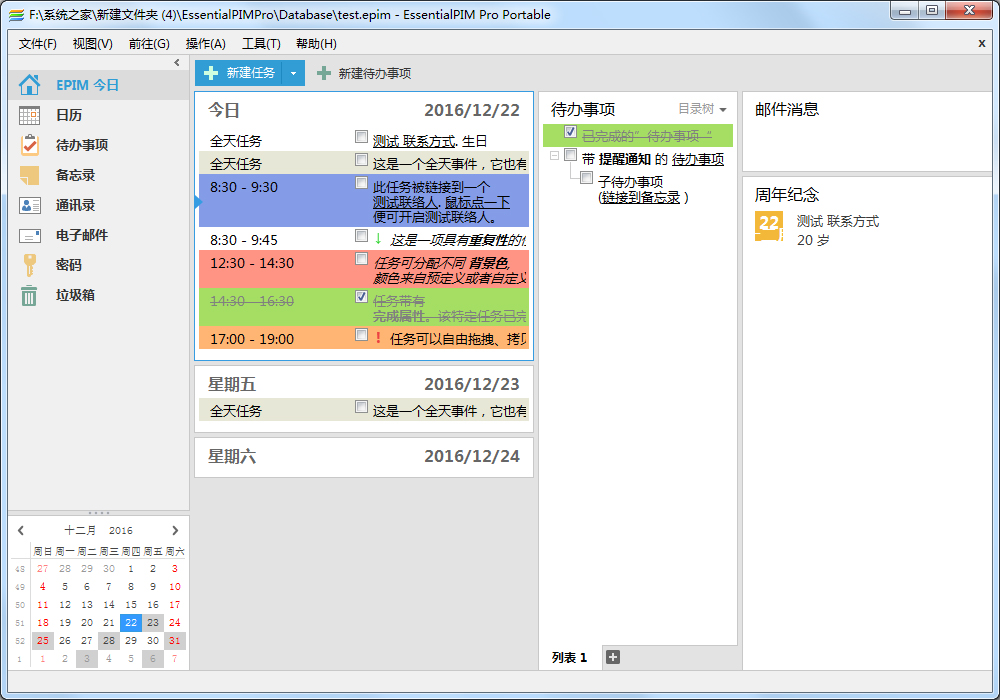
Task: Collapse 带 提醒通知 todo tree node
Action: [x=555, y=156]
